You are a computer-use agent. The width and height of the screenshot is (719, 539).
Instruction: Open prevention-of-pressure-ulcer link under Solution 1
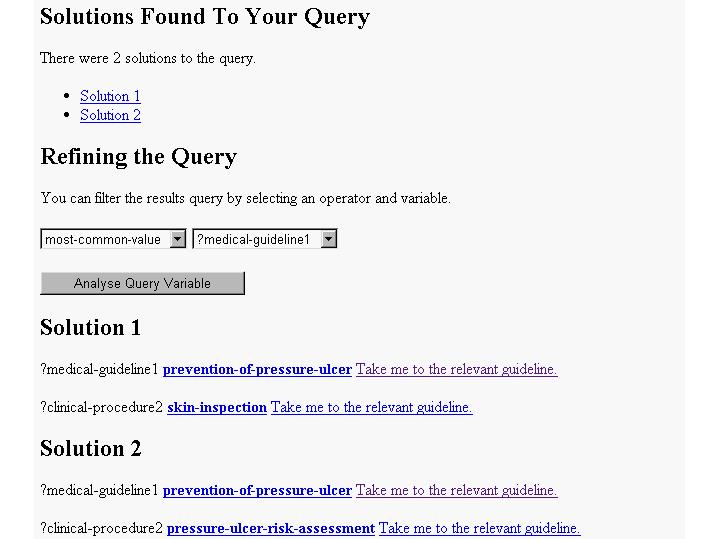(x=257, y=369)
